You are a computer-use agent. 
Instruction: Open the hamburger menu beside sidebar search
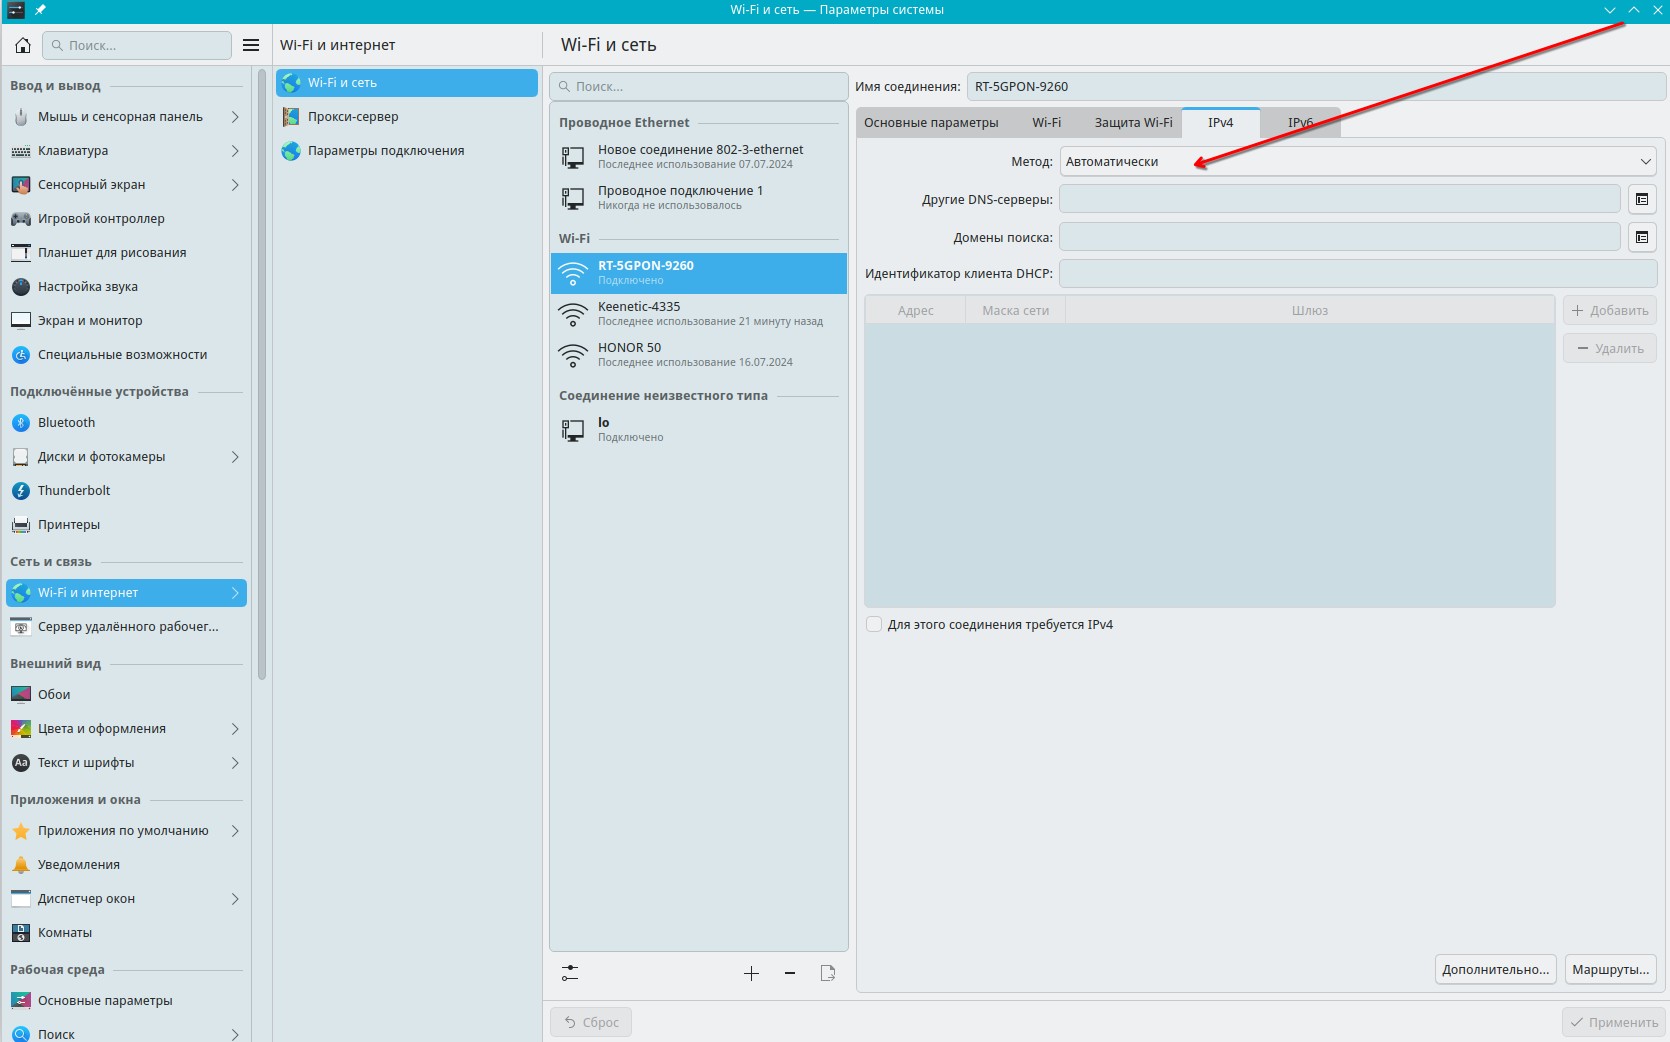coord(251,45)
